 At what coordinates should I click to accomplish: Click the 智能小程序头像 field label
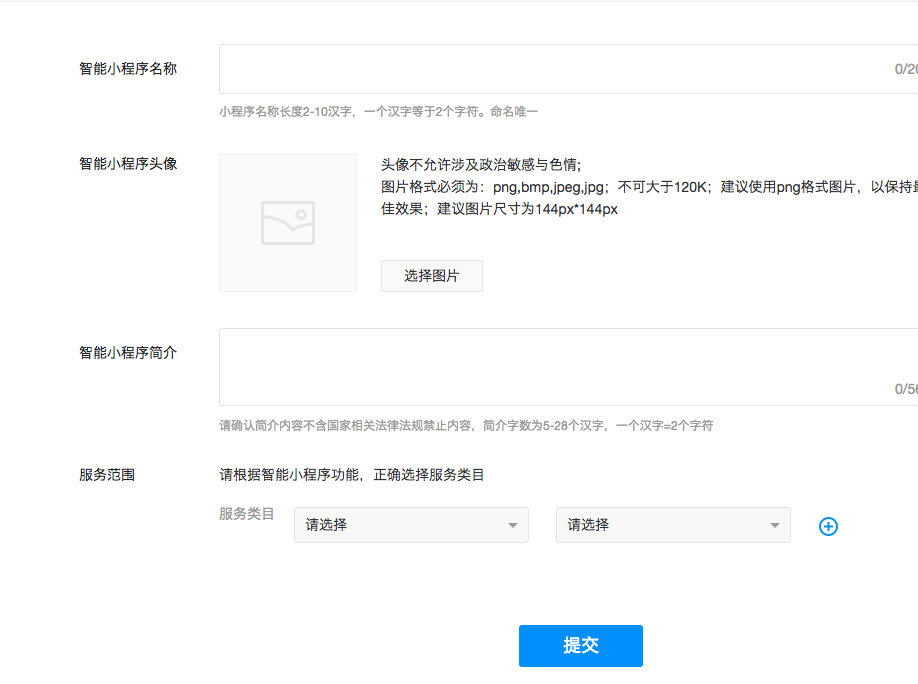(x=128, y=163)
